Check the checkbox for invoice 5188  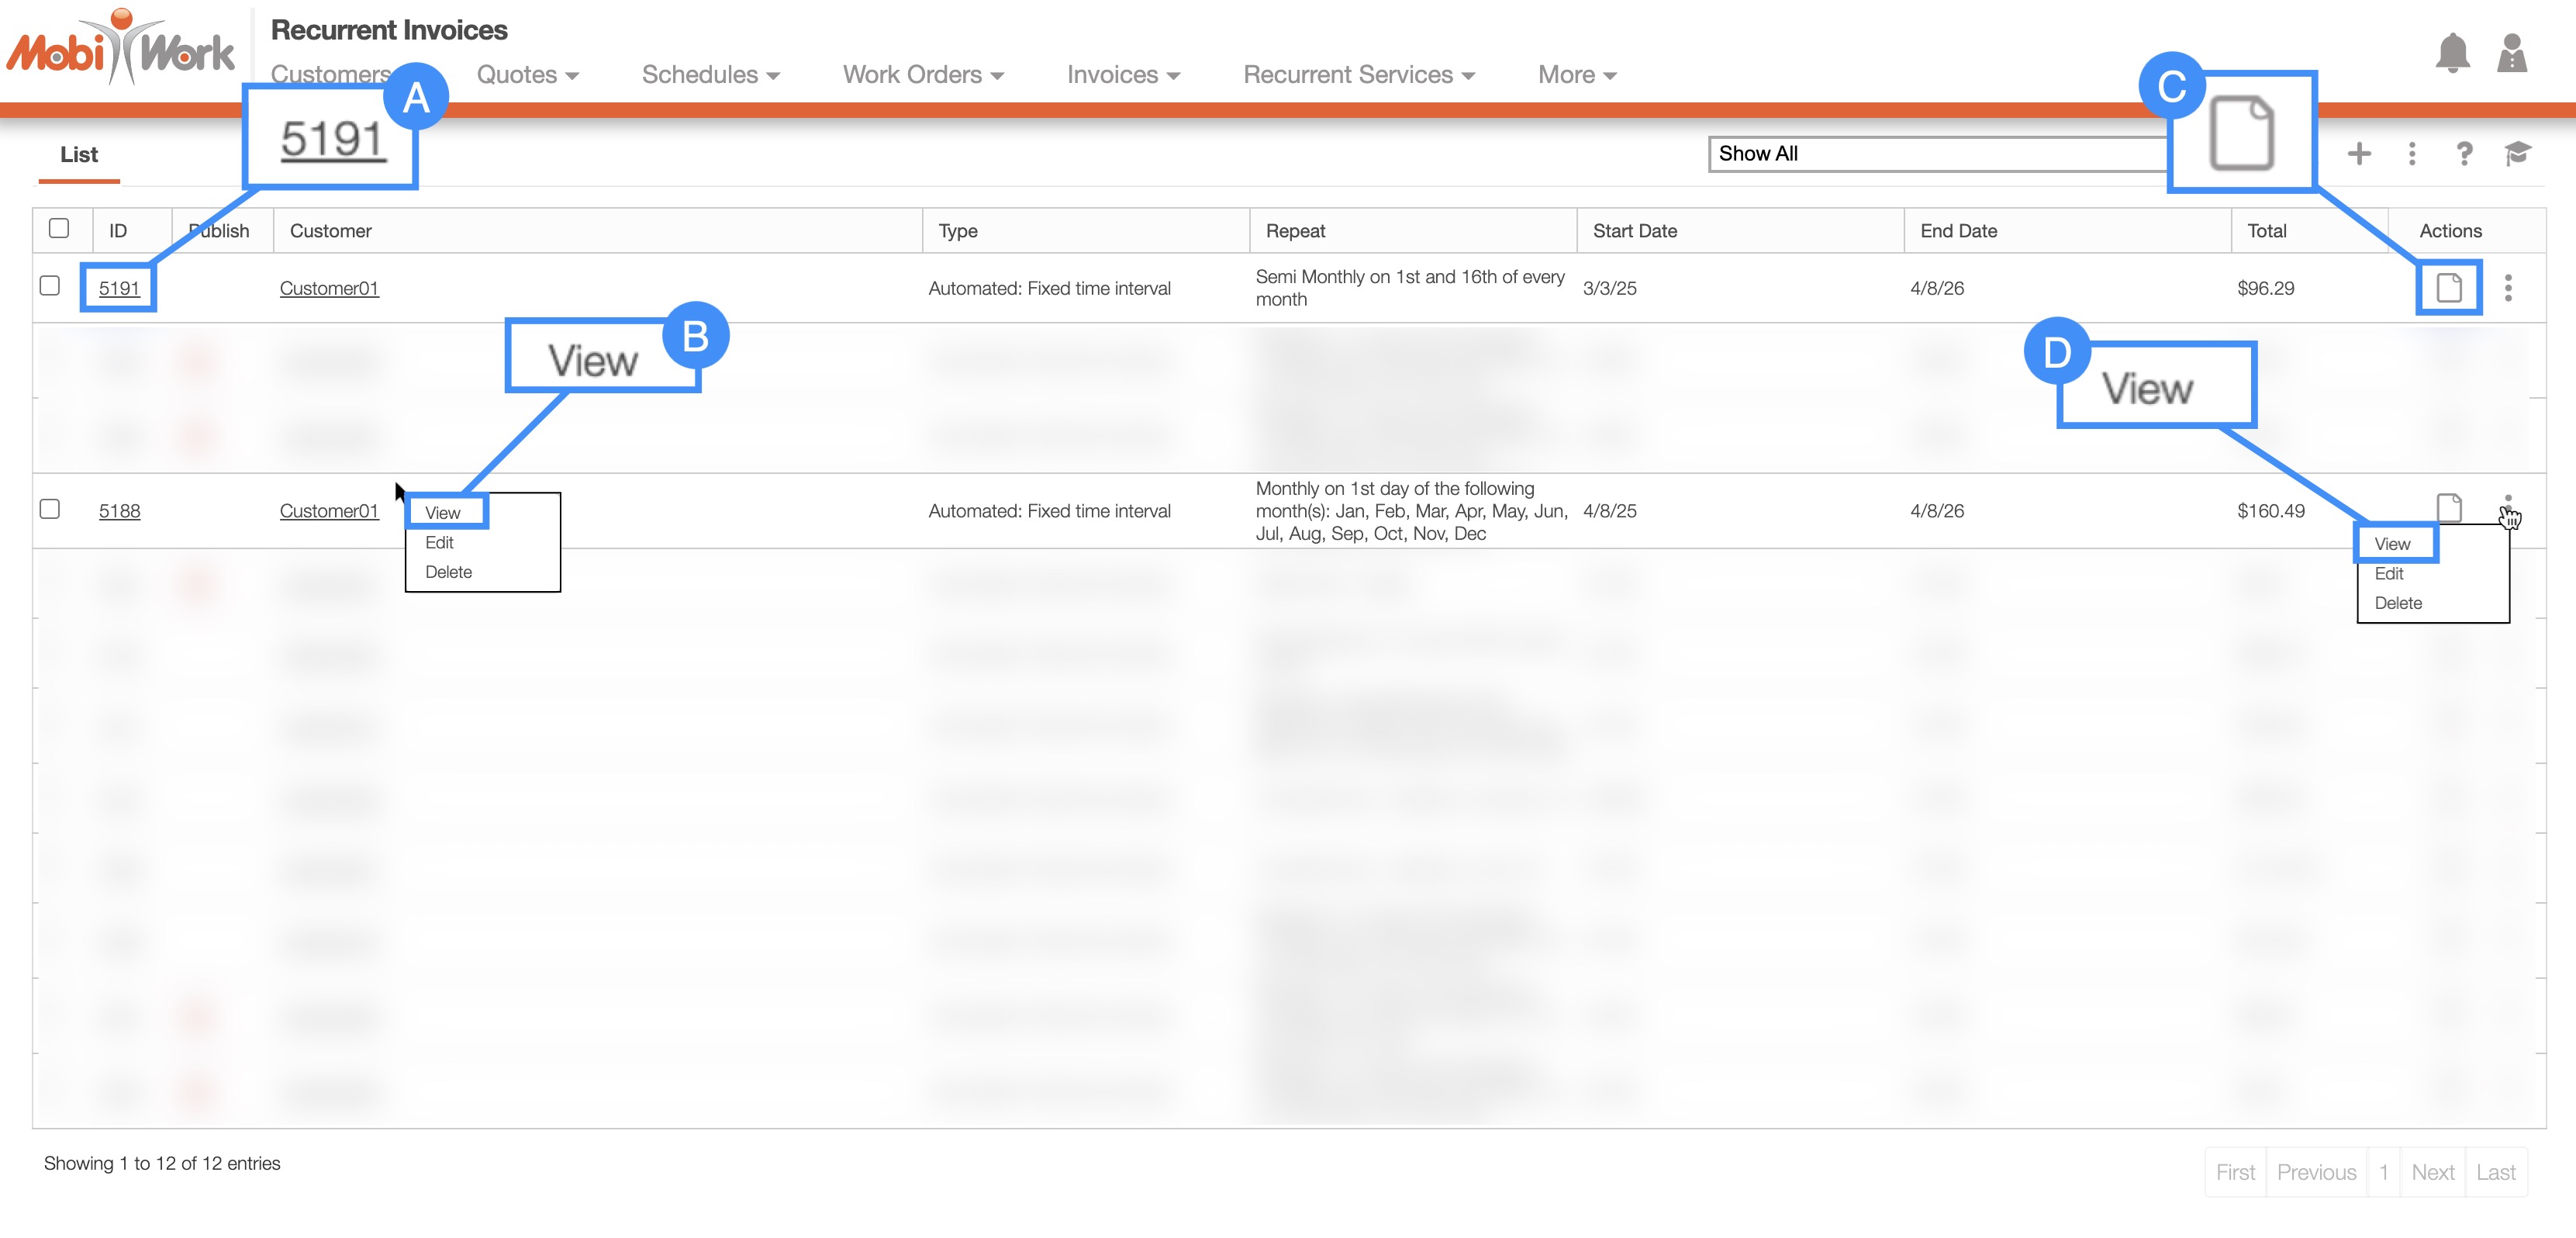(x=50, y=509)
